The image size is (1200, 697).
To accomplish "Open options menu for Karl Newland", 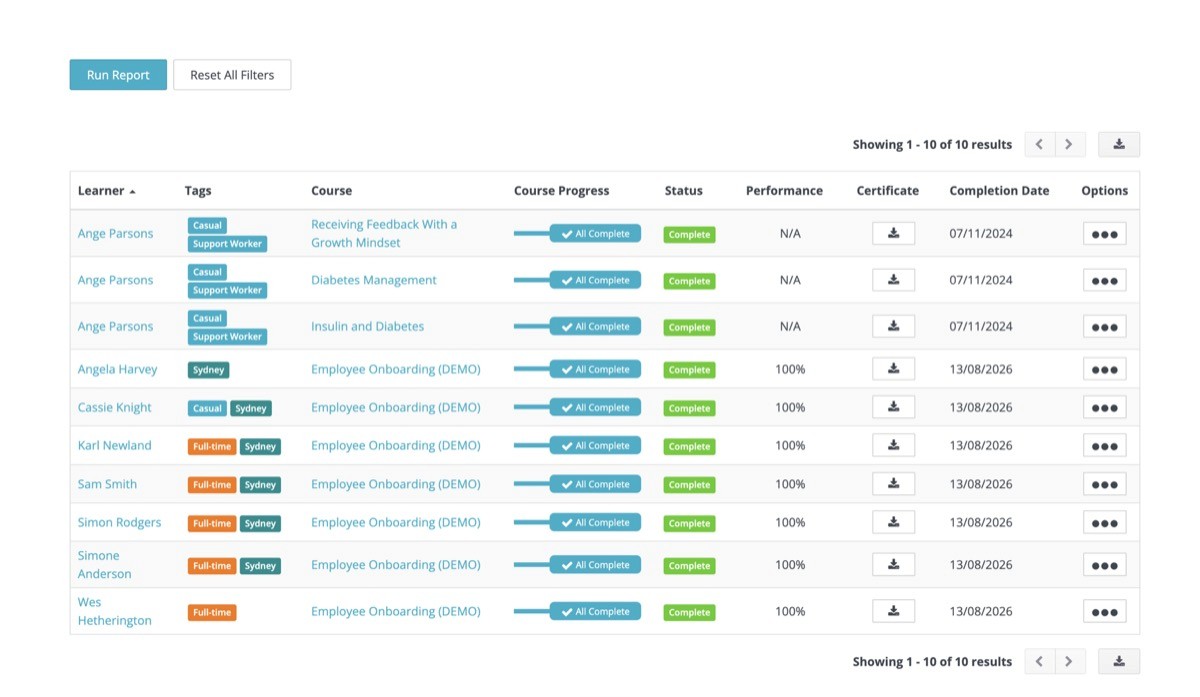I will (x=1104, y=446).
